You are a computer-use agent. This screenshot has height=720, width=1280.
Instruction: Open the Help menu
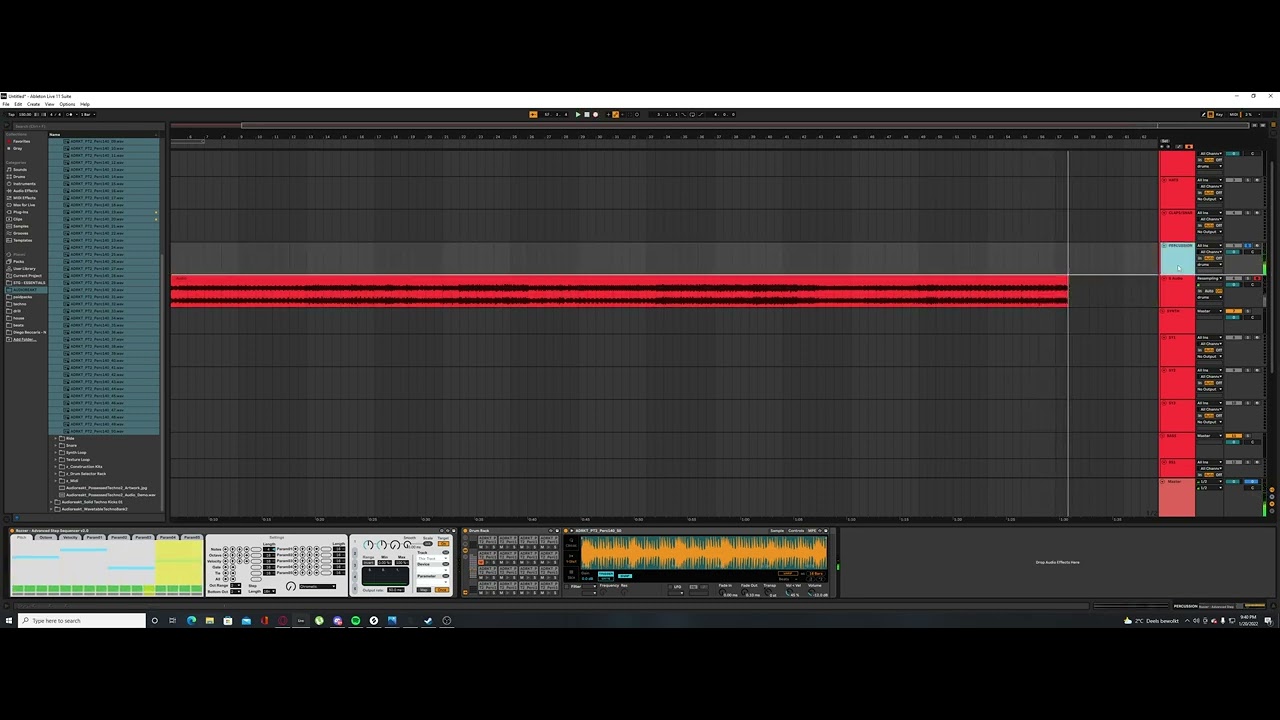click(x=85, y=104)
